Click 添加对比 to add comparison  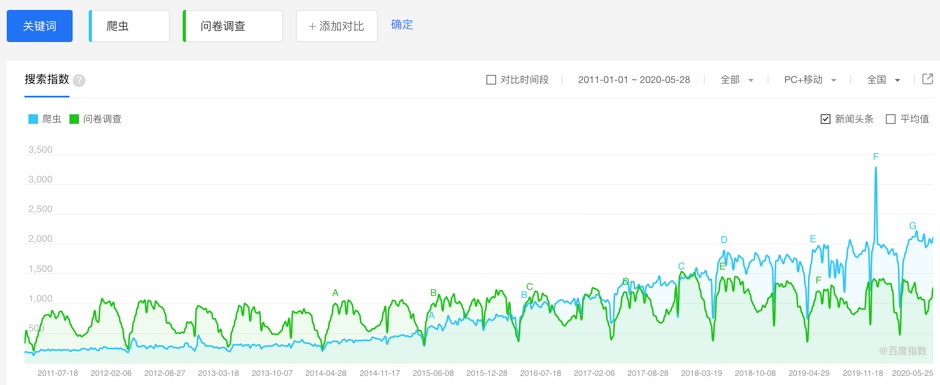337,26
